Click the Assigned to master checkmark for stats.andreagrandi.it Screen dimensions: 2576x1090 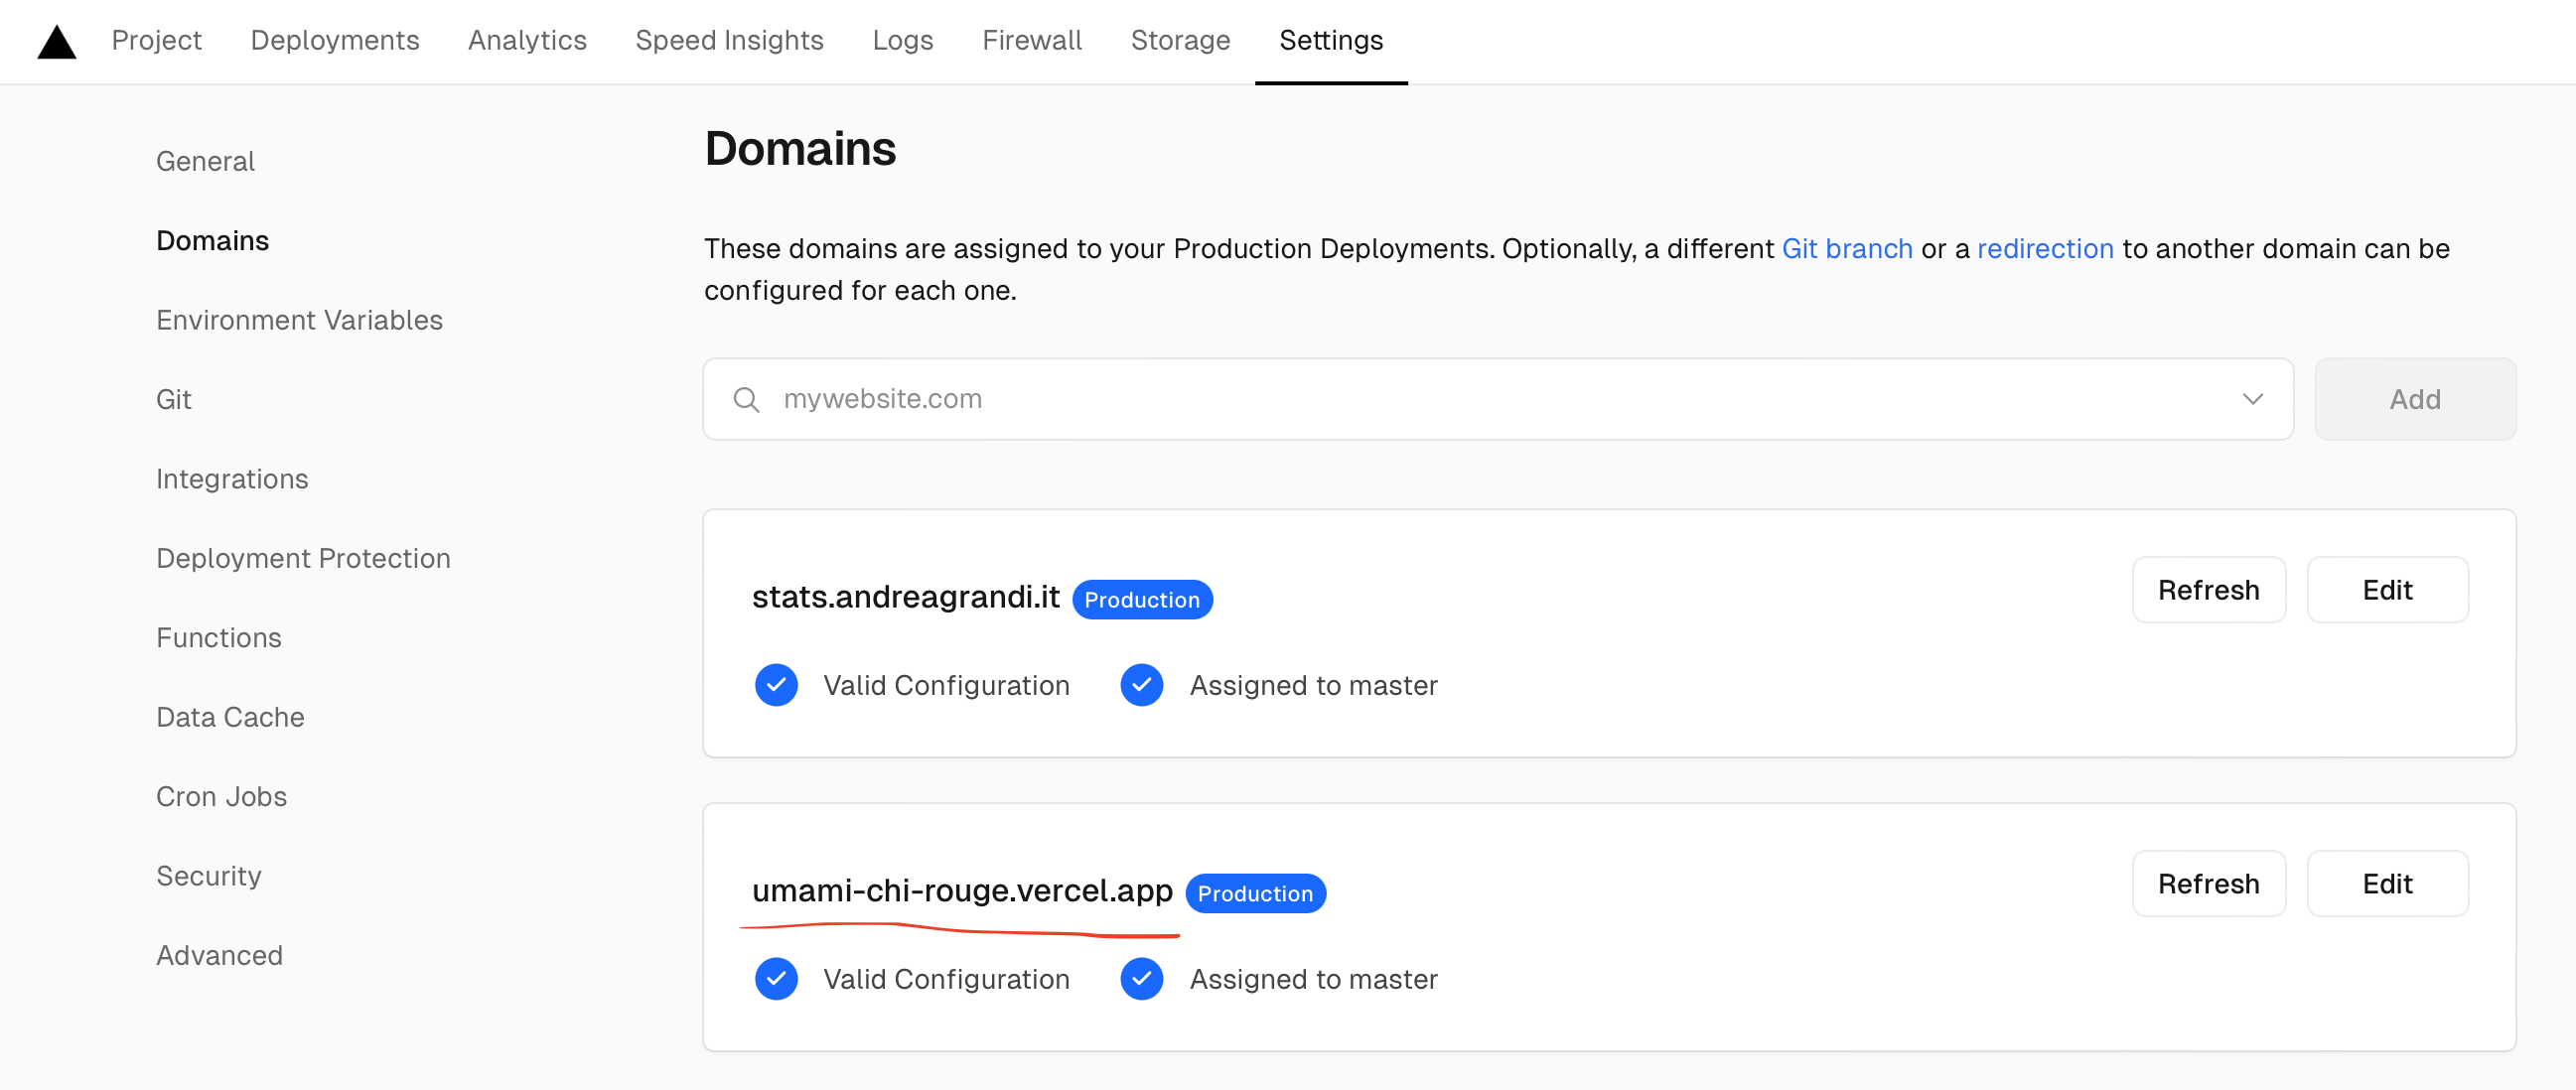coord(1141,686)
